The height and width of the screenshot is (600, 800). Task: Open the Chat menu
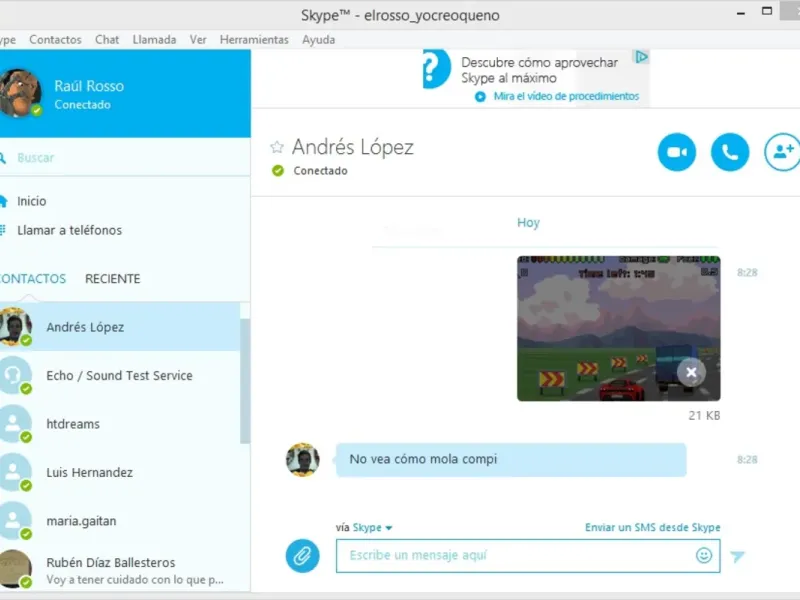pos(107,39)
